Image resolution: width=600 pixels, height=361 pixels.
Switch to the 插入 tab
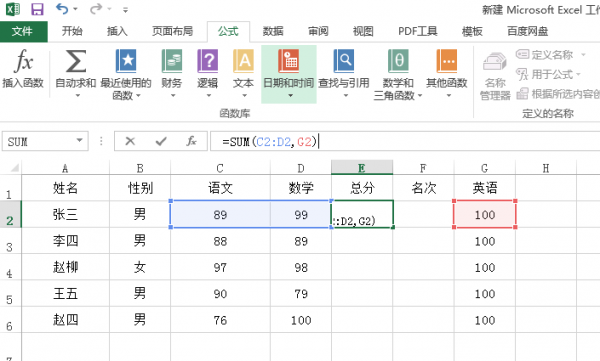click(x=117, y=31)
